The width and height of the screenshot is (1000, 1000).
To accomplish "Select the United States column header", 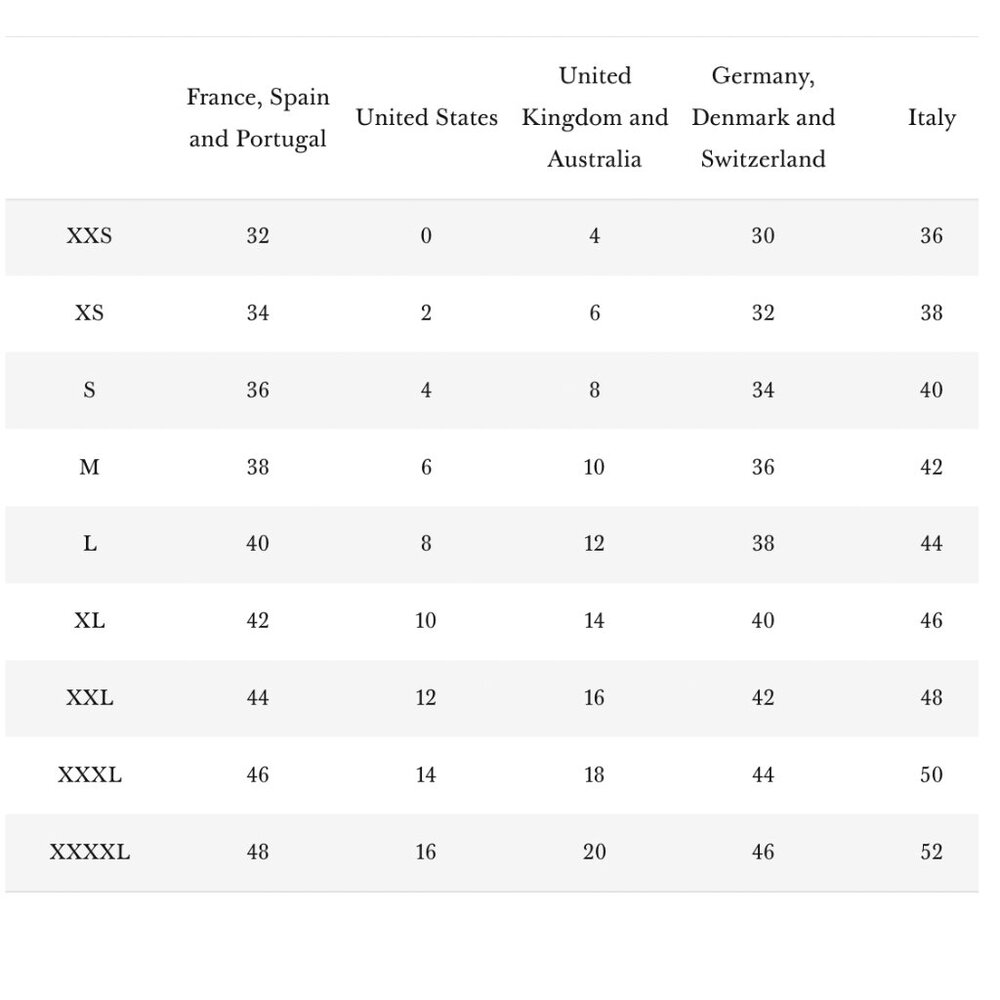I will 427,117.
